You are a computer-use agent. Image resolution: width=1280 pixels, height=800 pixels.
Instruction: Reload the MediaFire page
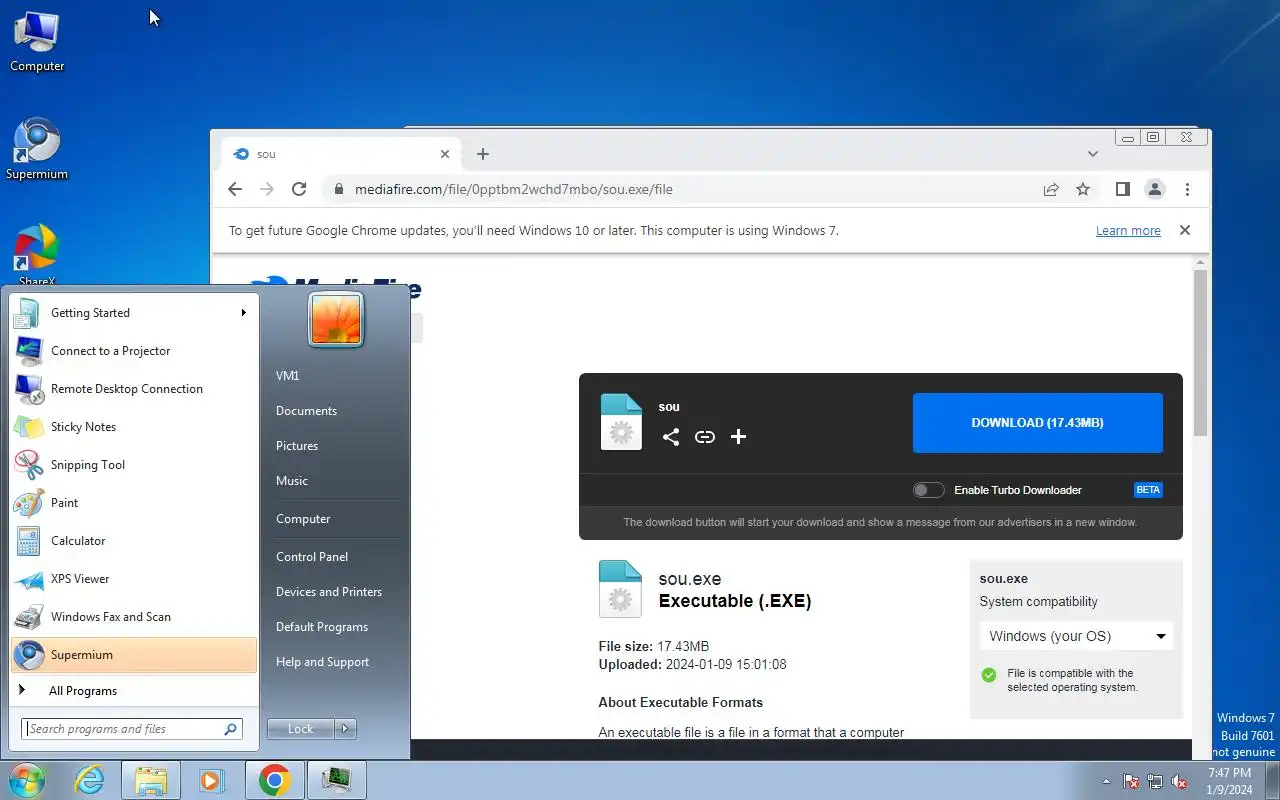[298, 189]
